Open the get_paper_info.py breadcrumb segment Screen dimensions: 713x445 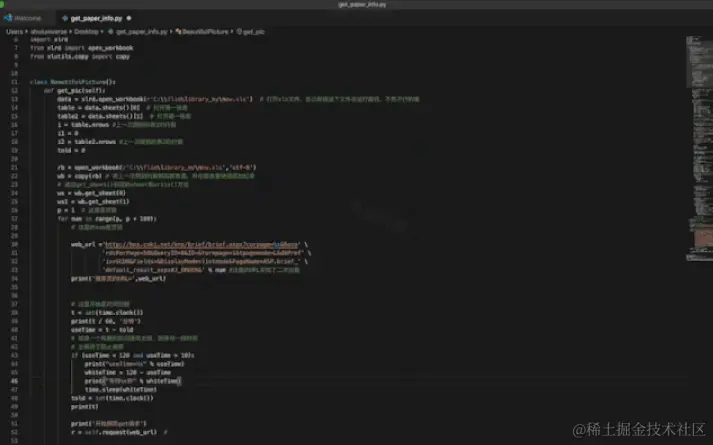141,32
